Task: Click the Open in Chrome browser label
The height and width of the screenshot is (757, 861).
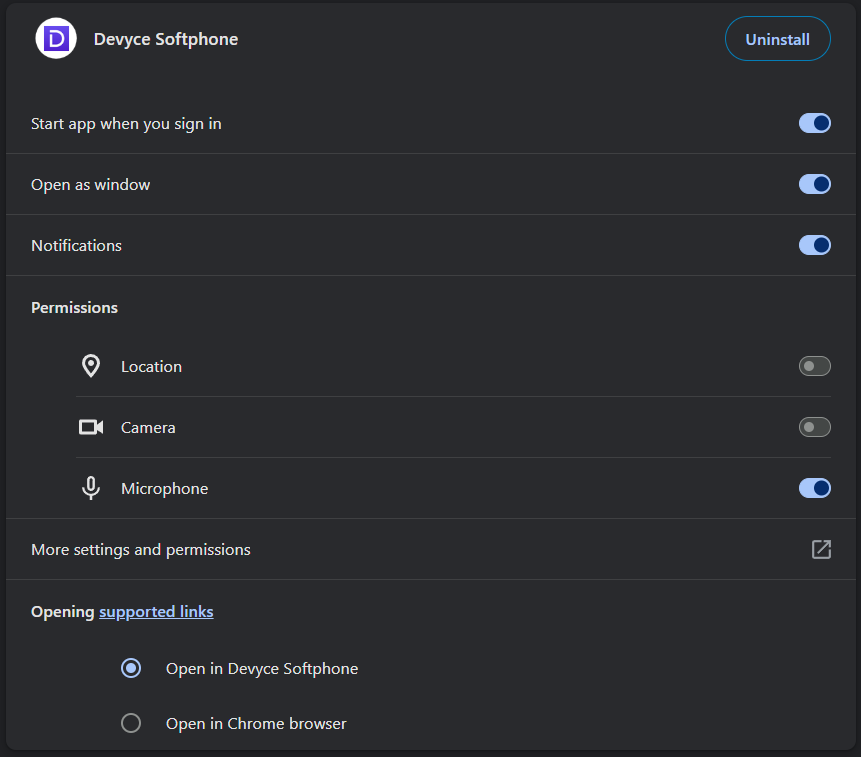Action: point(256,724)
